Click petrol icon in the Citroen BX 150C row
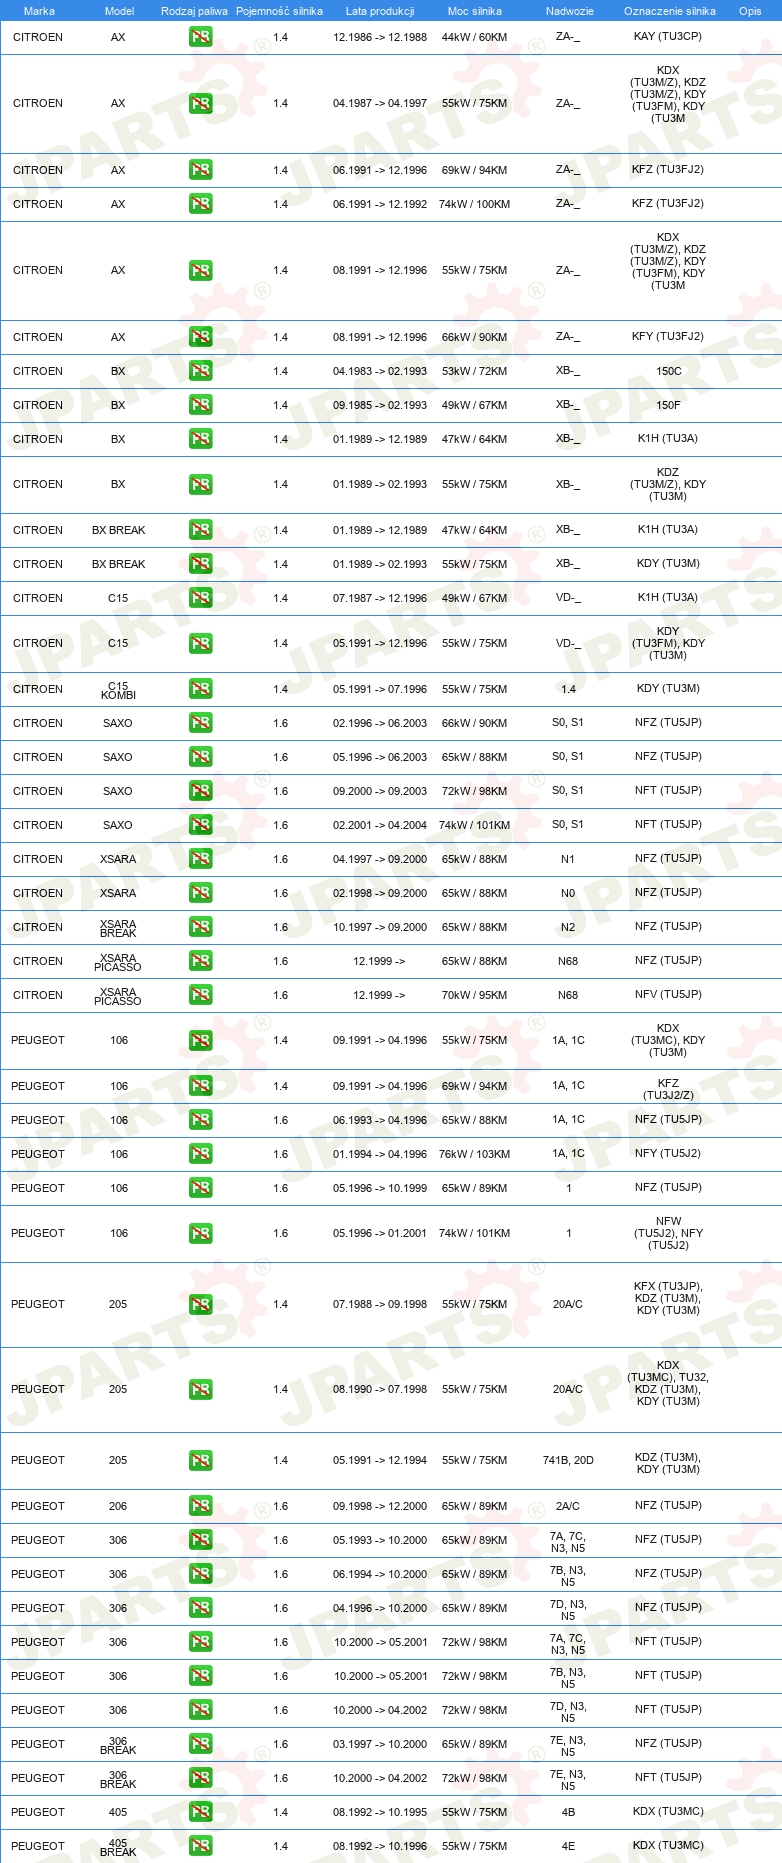 [200, 371]
